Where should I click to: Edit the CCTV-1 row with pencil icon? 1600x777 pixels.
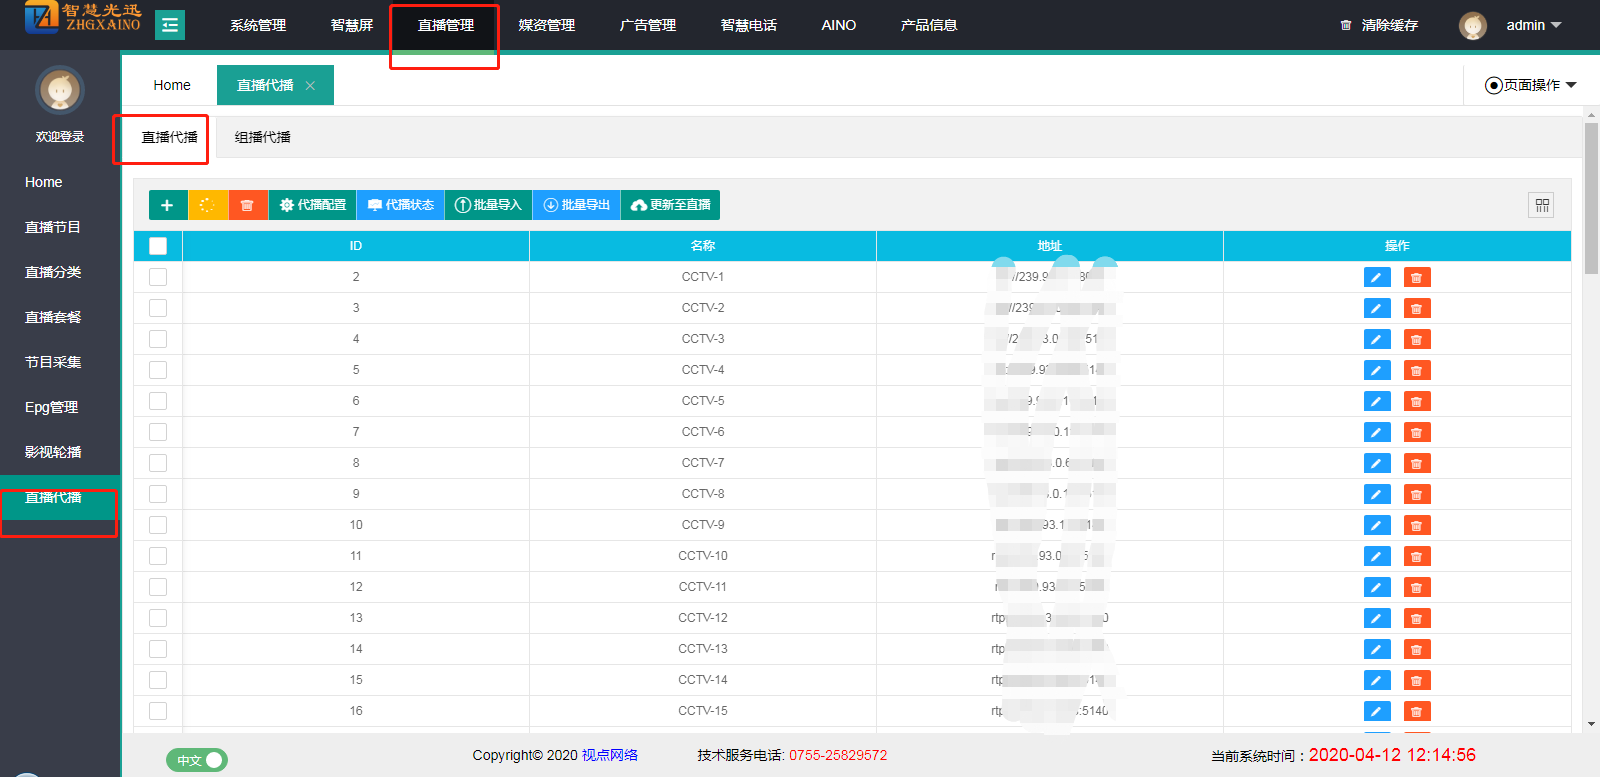[x=1376, y=277]
